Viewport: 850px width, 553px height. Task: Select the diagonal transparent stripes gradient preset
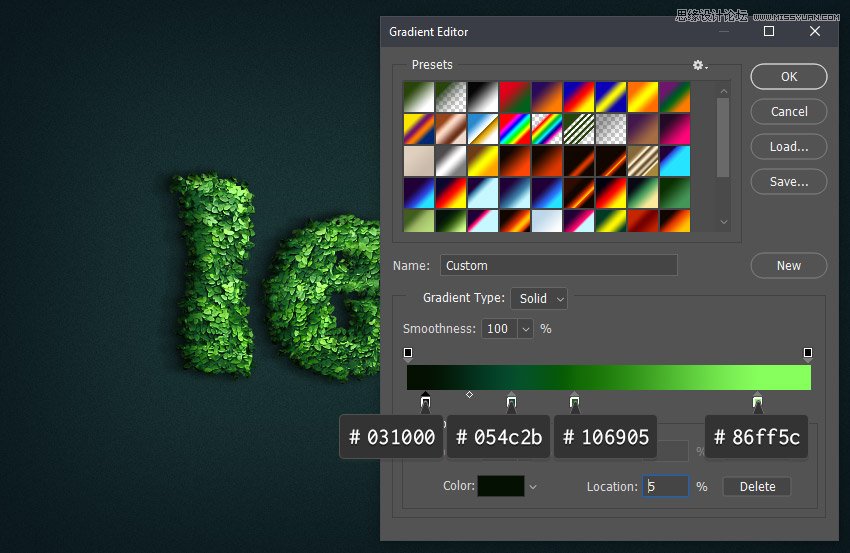coord(578,128)
